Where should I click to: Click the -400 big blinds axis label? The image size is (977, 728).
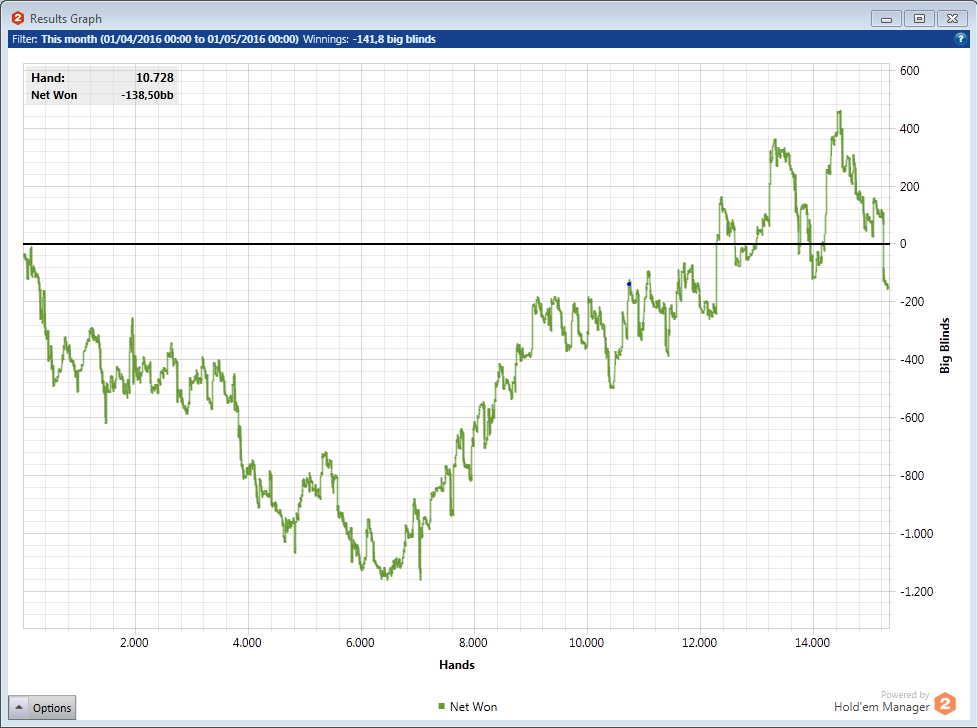[912, 360]
